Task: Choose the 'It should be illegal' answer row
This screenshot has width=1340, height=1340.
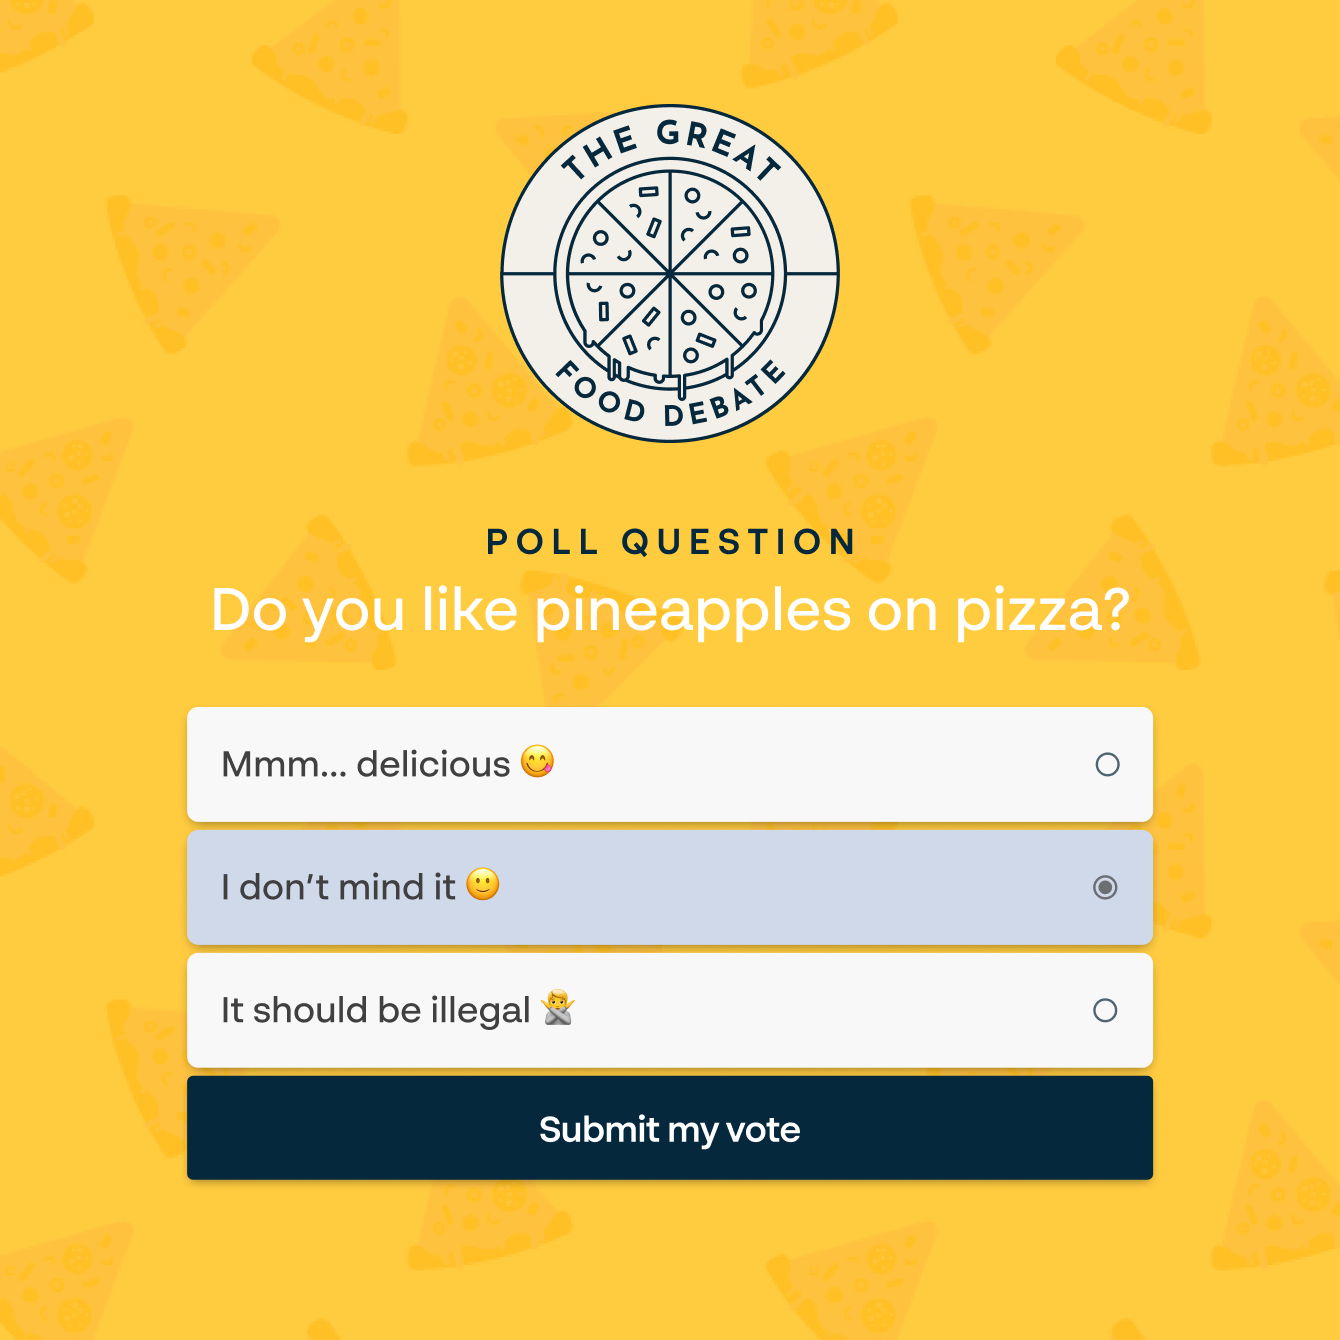Action: [x=670, y=1010]
